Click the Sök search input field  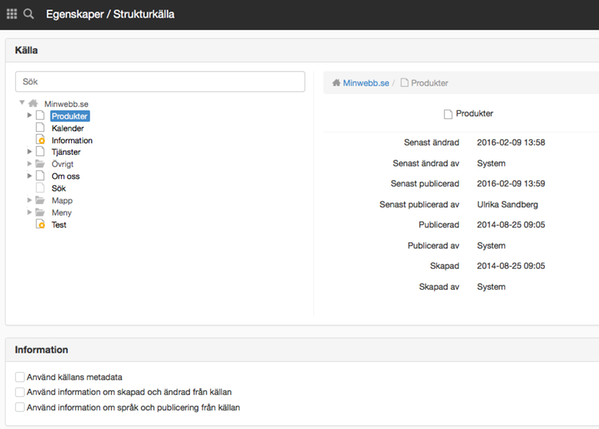pyautogui.click(x=160, y=81)
